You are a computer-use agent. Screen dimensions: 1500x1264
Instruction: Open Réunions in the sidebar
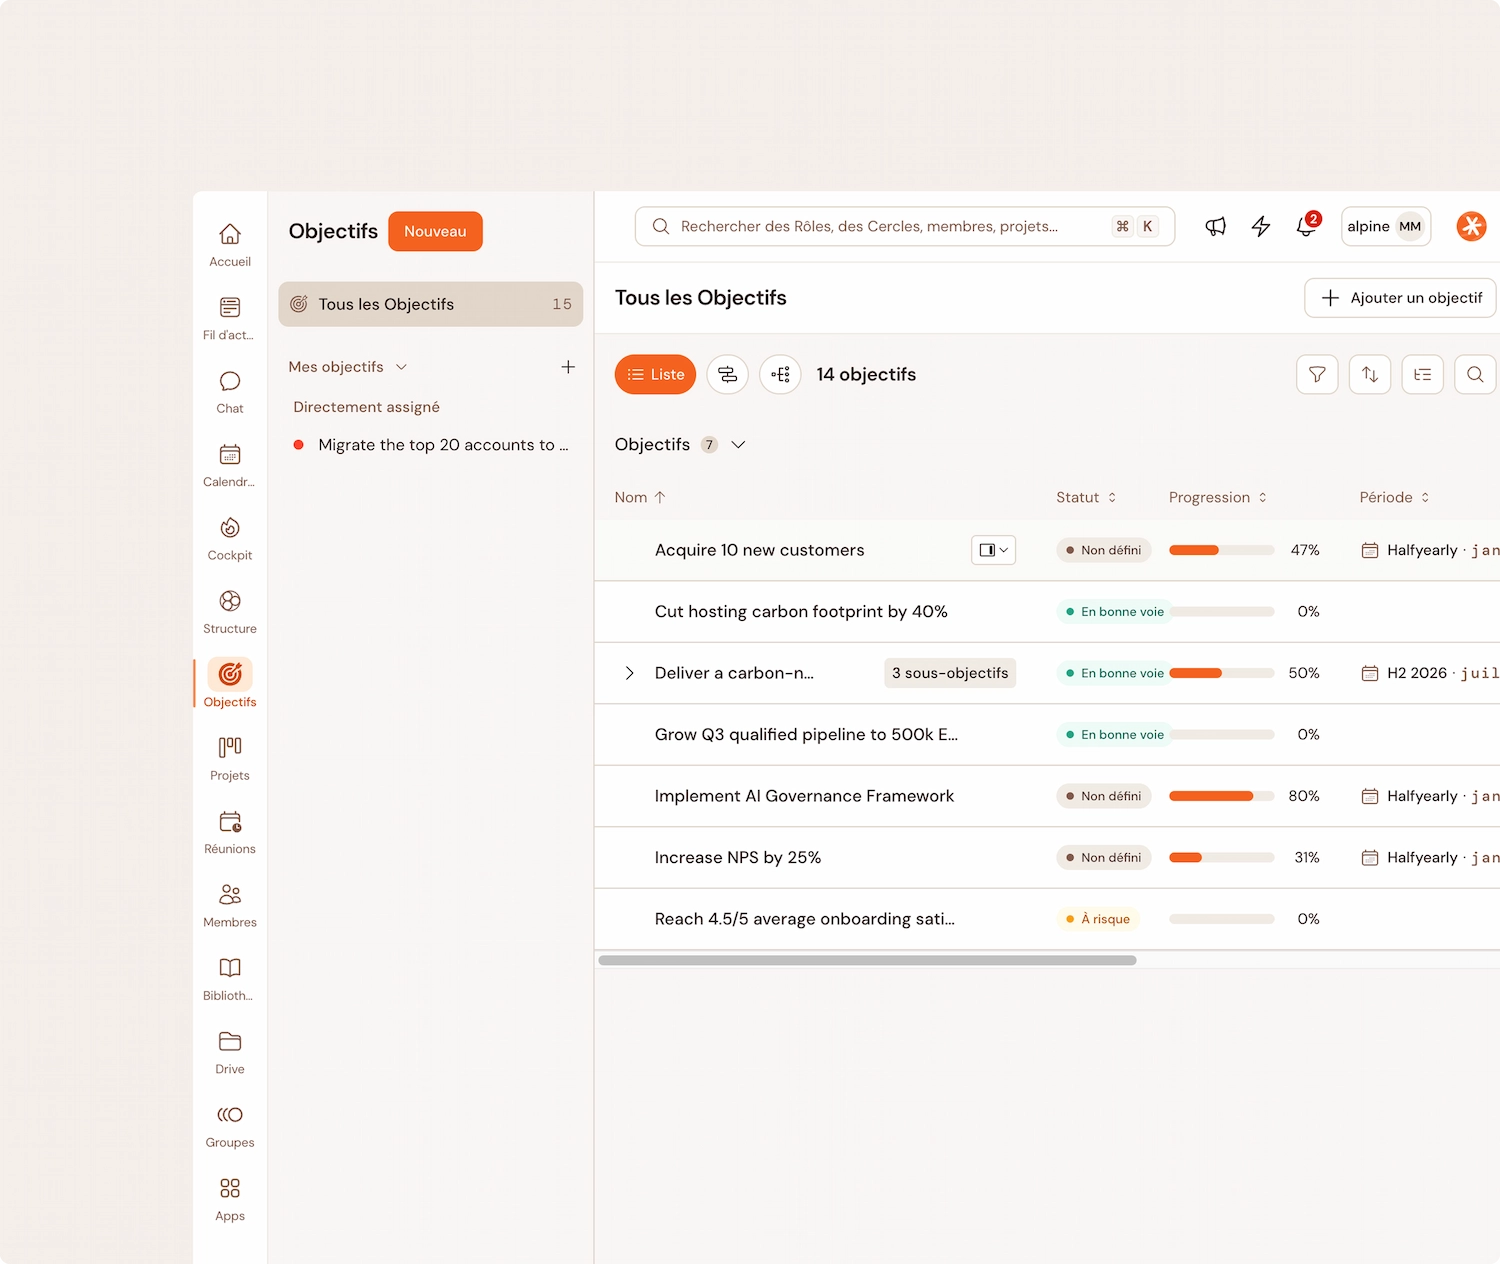[x=230, y=832]
